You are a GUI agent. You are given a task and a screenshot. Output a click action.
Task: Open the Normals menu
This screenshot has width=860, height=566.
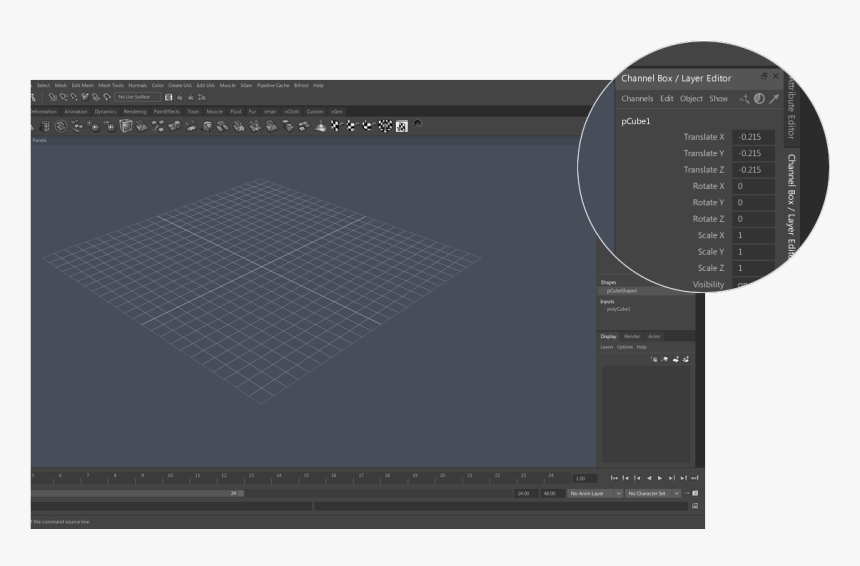tap(138, 86)
